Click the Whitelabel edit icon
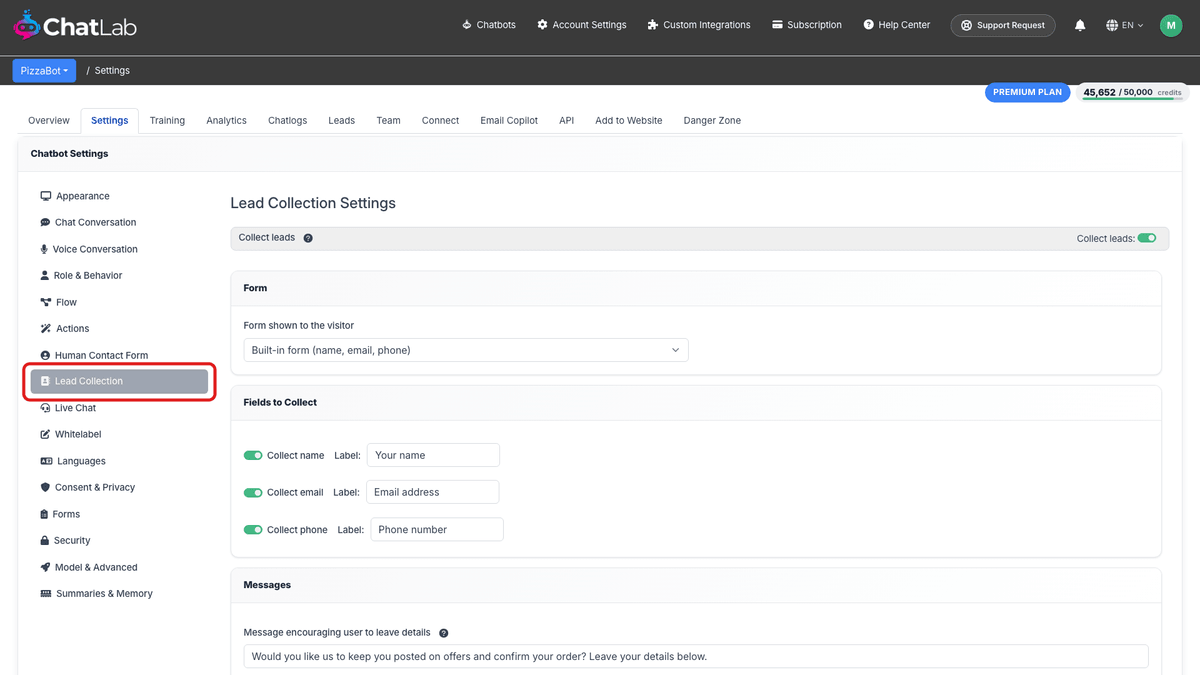The image size is (1200, 675). 45,434
